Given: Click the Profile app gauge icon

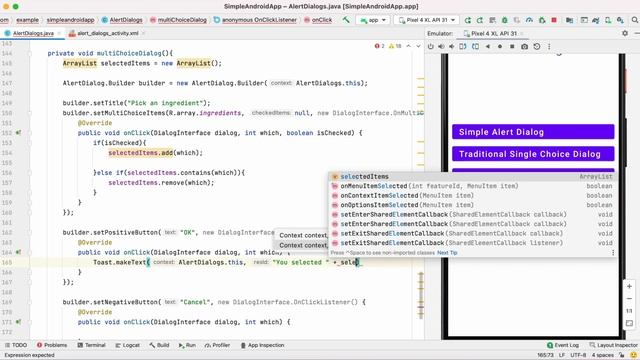Looking at the screenshot, I should (x=529, y=20).
